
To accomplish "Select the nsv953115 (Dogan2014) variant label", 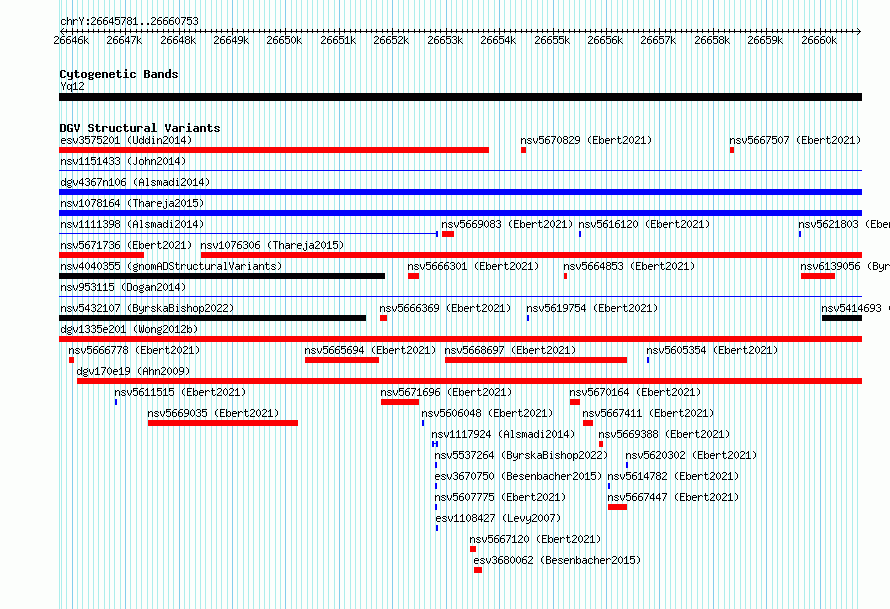I will [123, 287].
